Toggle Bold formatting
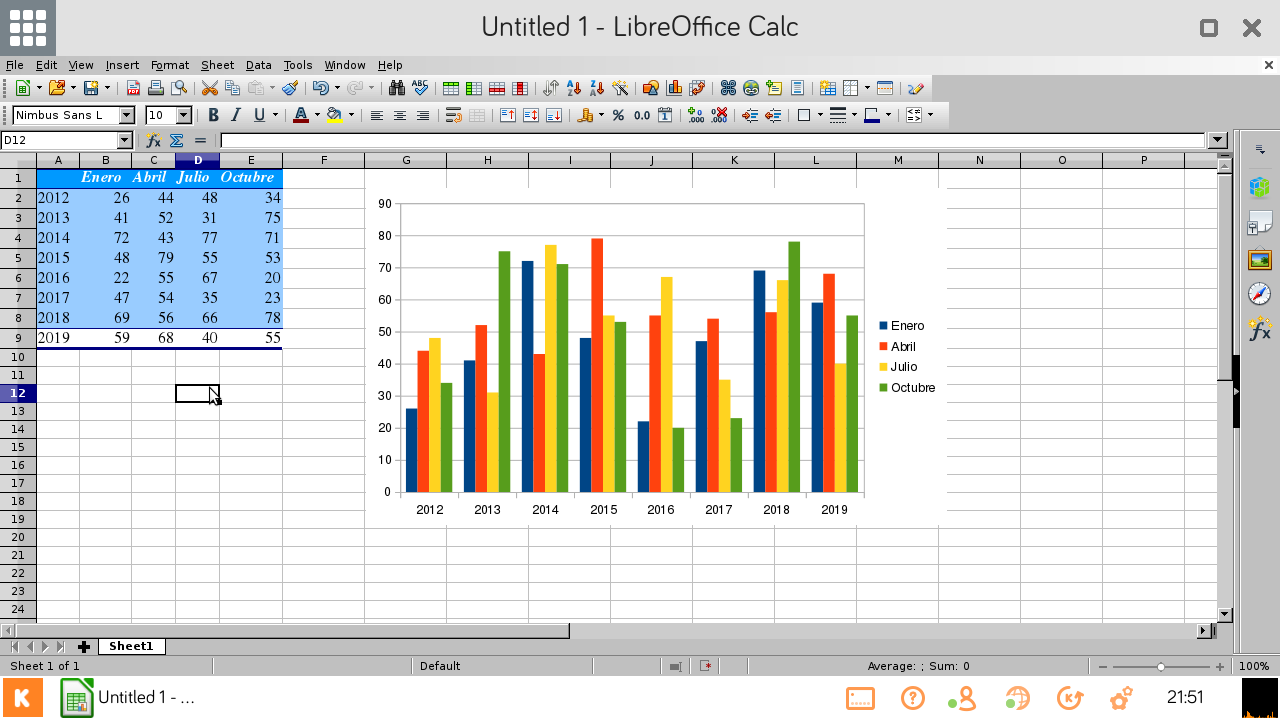This screenshot has height=720, width=1280. click(x=213, y=115)
